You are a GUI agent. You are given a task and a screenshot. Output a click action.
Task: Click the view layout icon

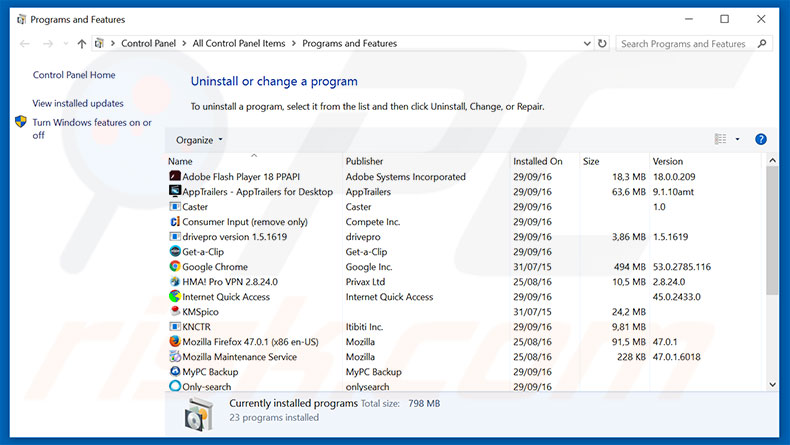pos(720,139)
